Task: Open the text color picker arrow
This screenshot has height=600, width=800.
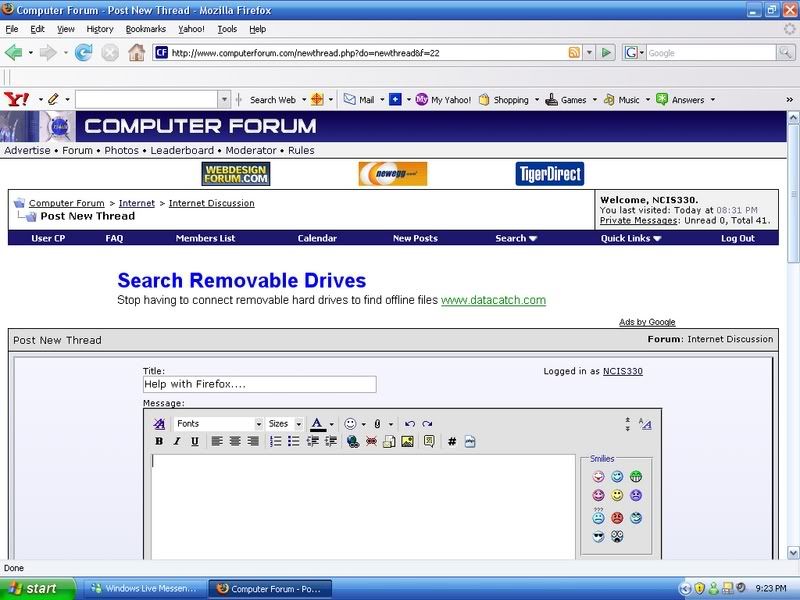Action: point(331,424)
